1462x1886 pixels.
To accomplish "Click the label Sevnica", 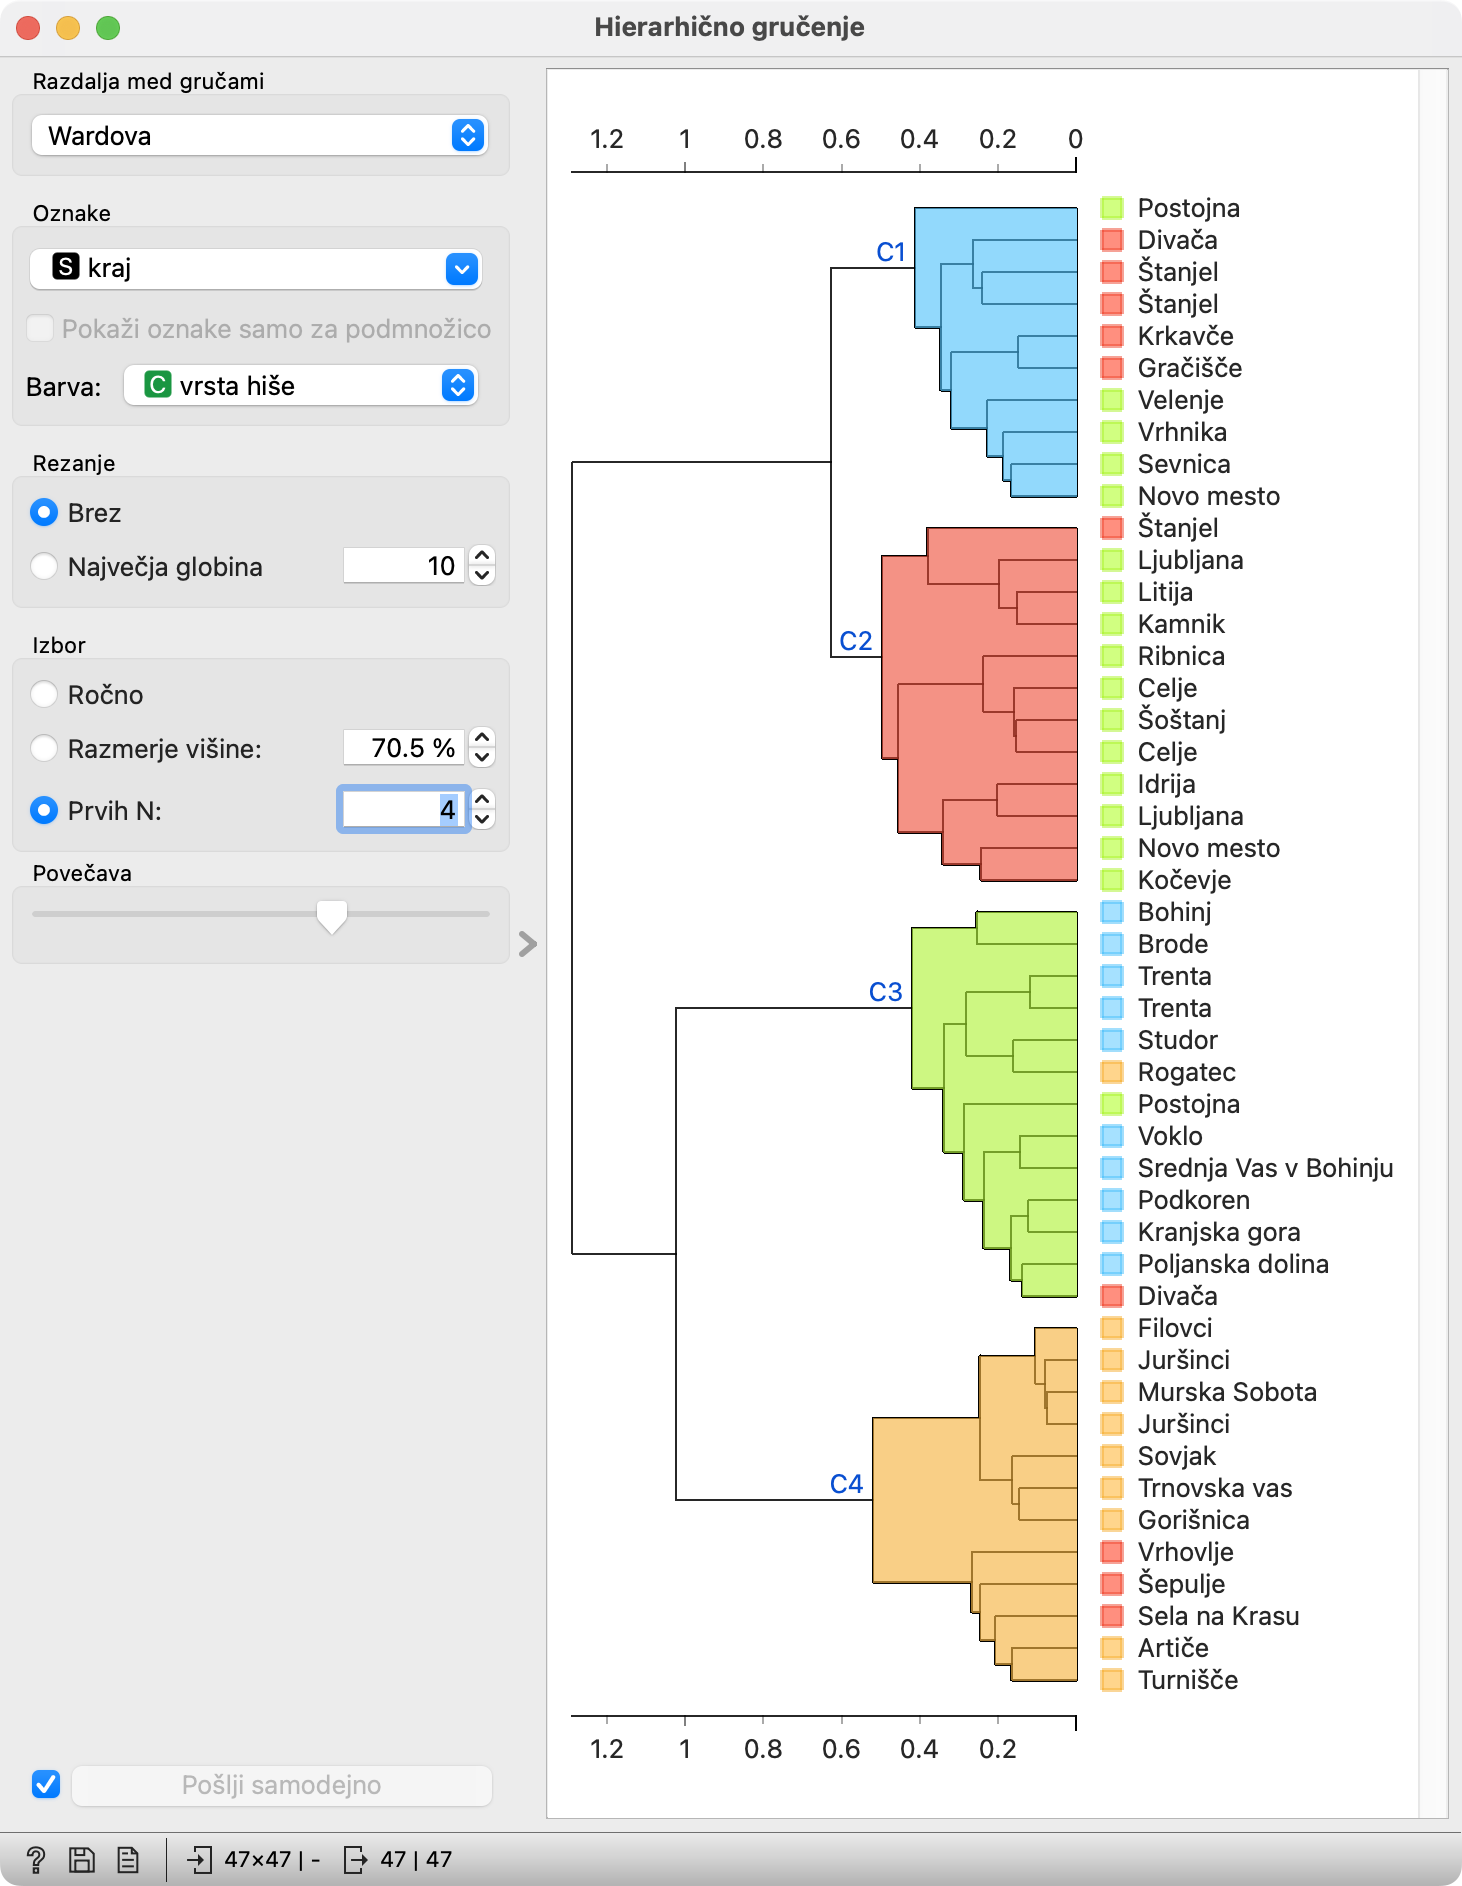I will coord(1184,464).
